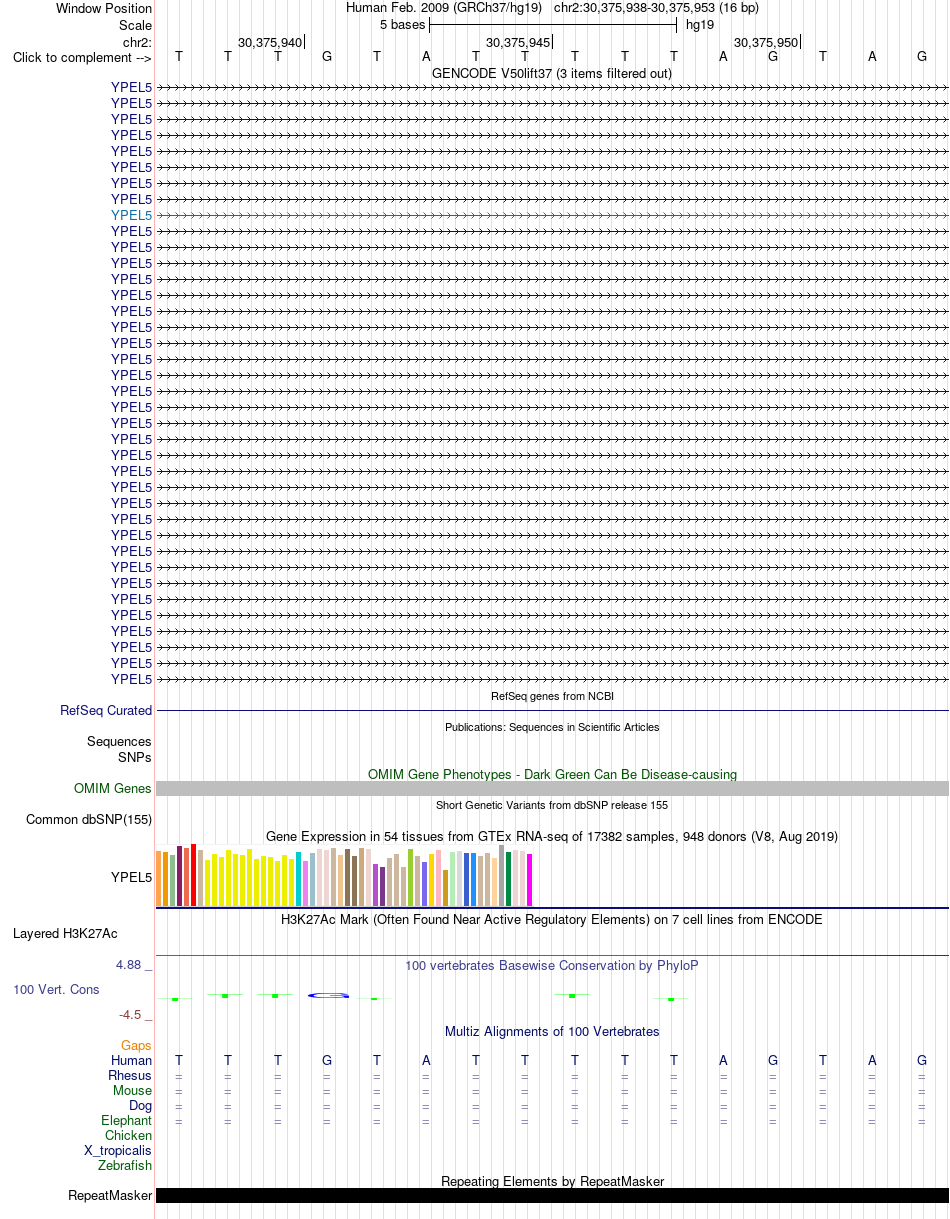Viewport: 950px width, 1219px height.
Task: Click the 'Dog' species row label
Action: point(141,1105)
